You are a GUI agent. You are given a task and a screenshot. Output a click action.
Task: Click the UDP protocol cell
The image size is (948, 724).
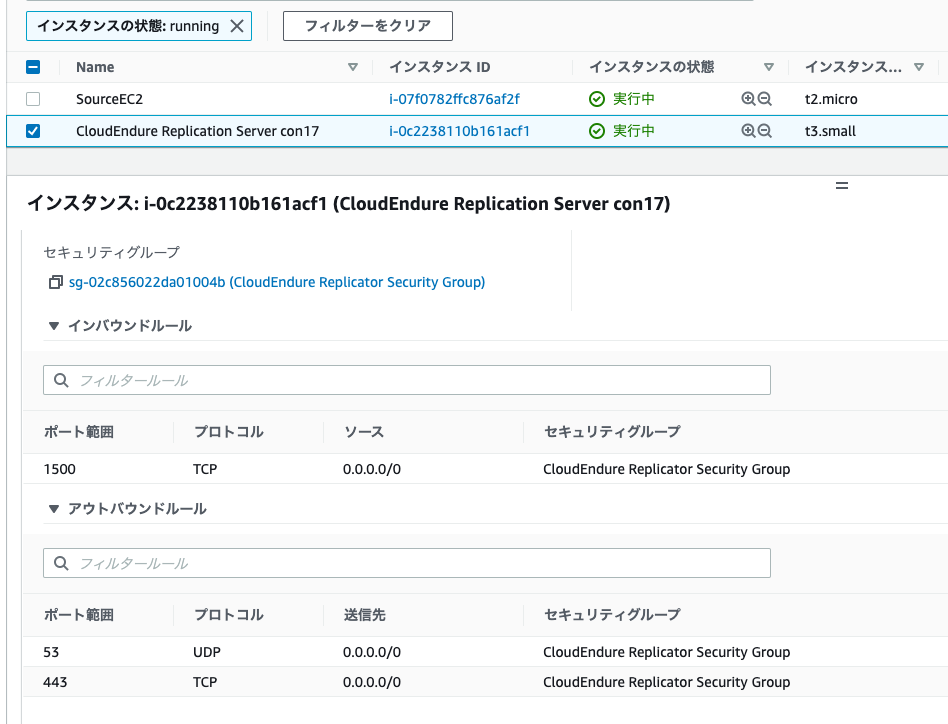[207, 652]
